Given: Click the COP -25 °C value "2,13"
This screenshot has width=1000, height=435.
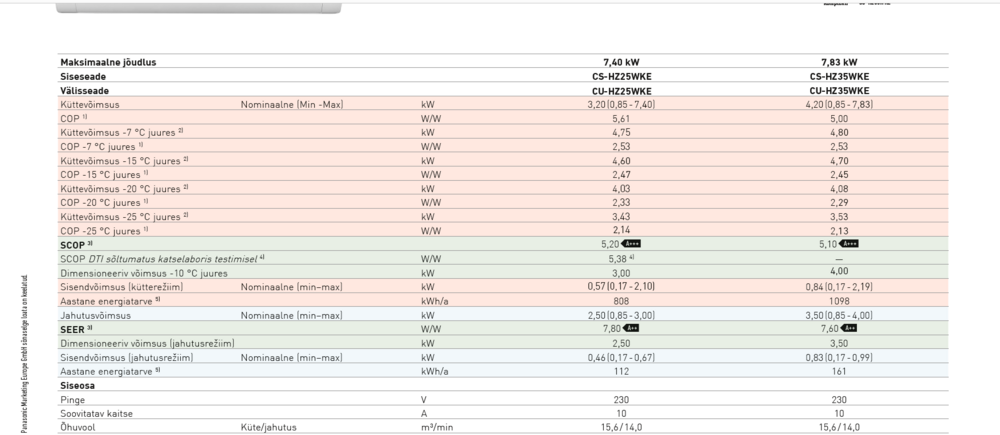Looking at the screenshot, I should point(839,231).
